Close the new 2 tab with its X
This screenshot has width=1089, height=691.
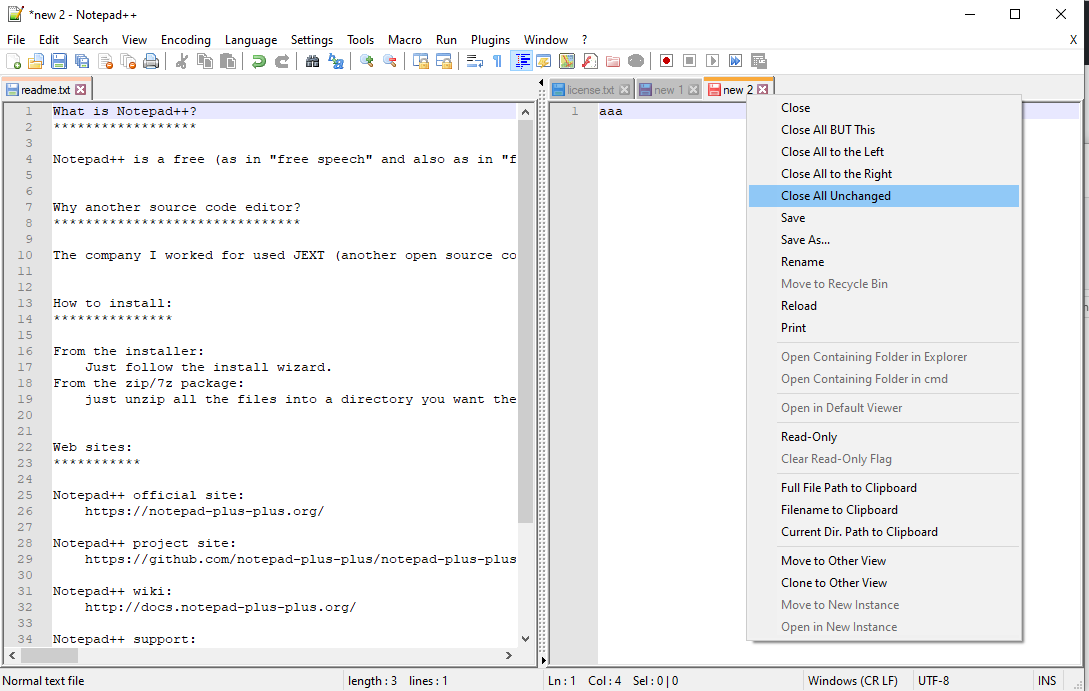(763, 90)
